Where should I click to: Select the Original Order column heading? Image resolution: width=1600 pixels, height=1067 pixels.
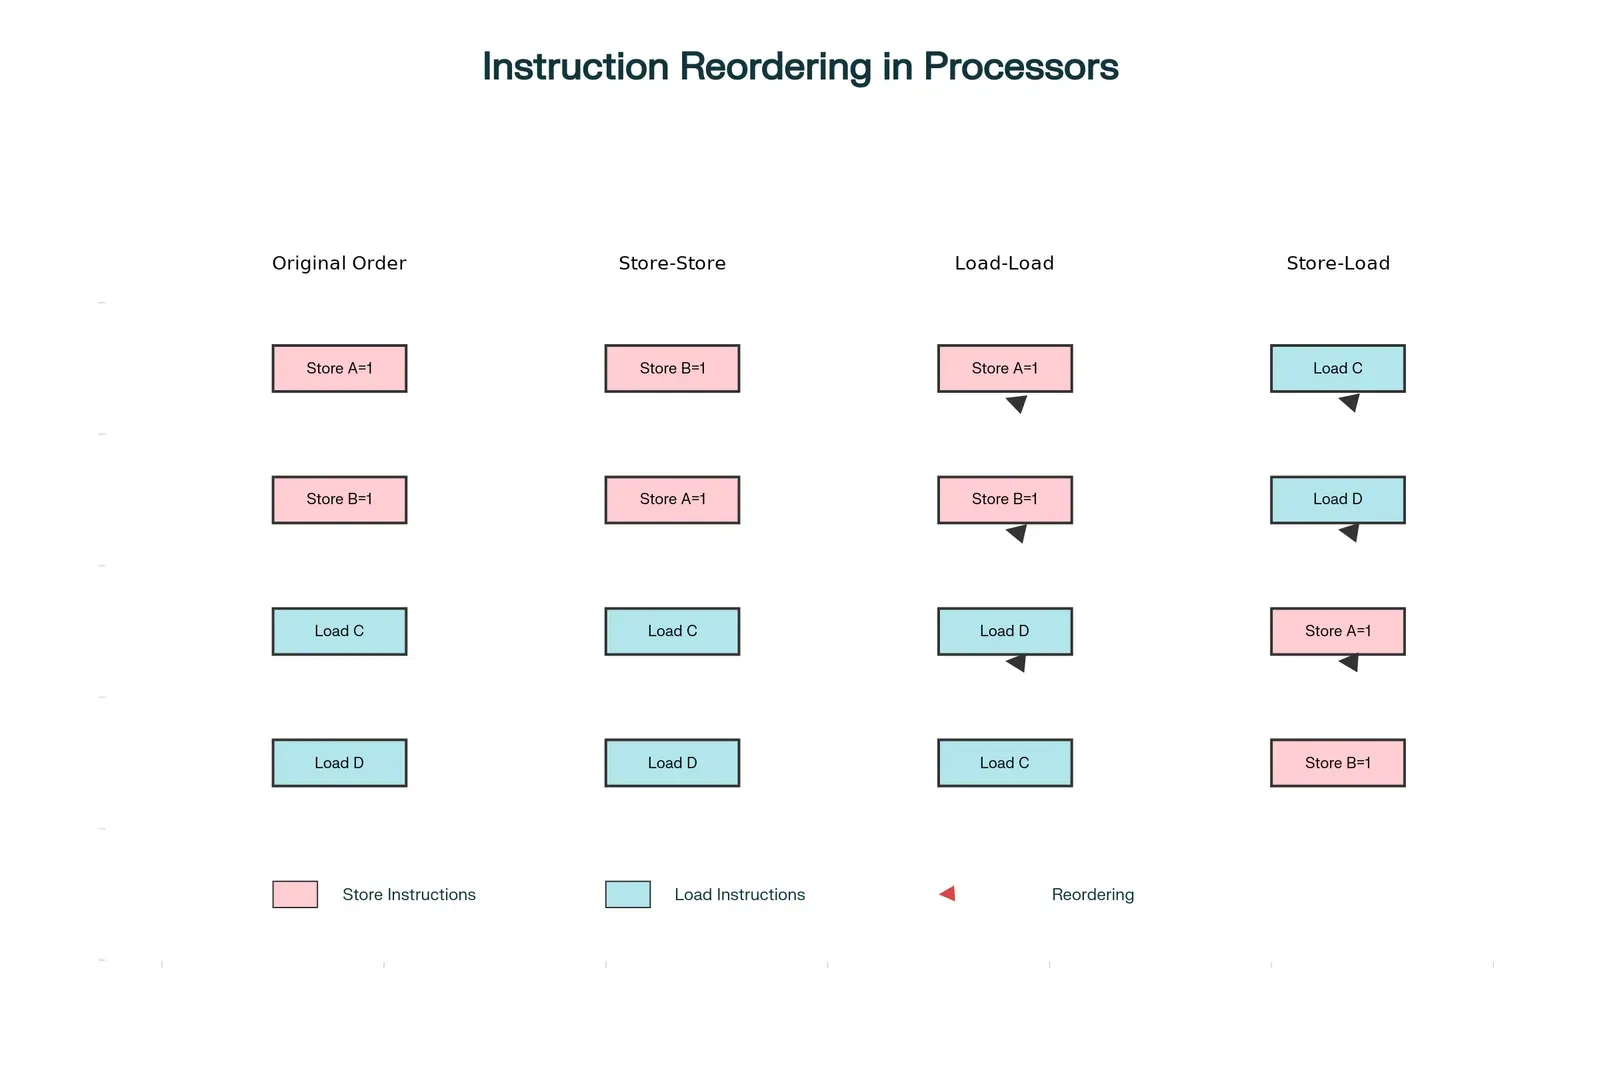point(339,263)
